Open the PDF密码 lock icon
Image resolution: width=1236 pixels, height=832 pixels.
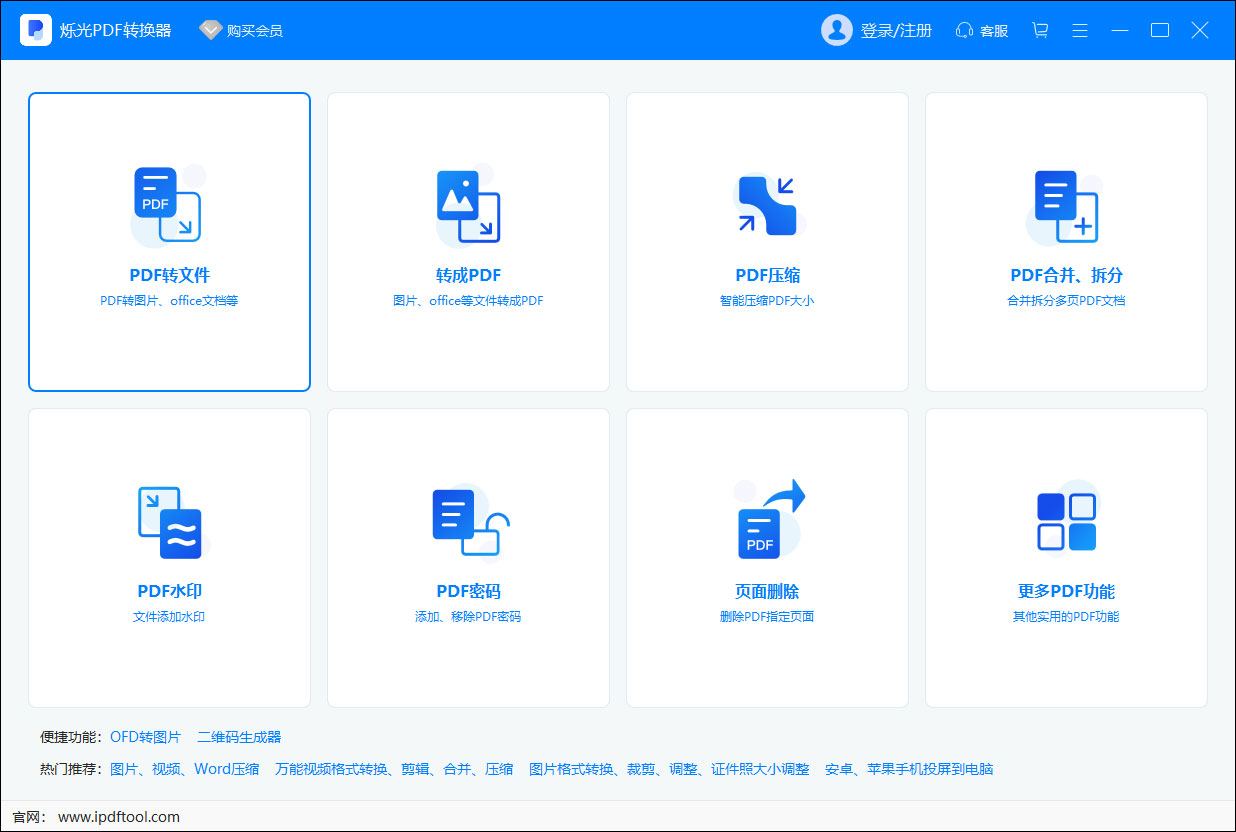point(470,521)
